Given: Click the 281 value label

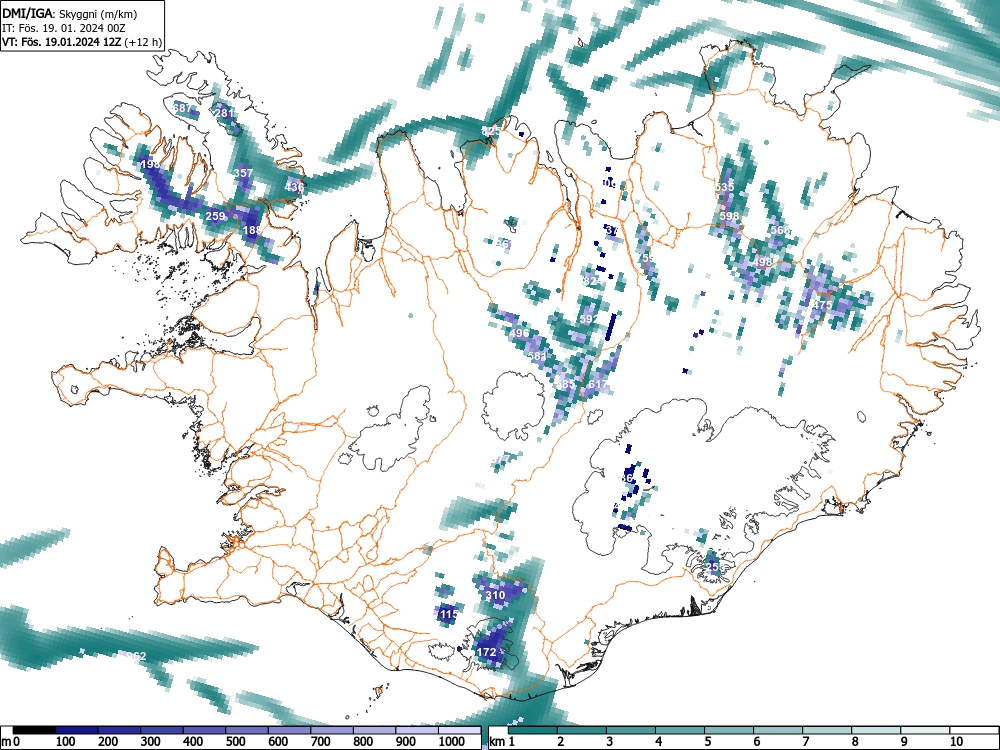Looking at the screenshot, I should click(224, 114).
